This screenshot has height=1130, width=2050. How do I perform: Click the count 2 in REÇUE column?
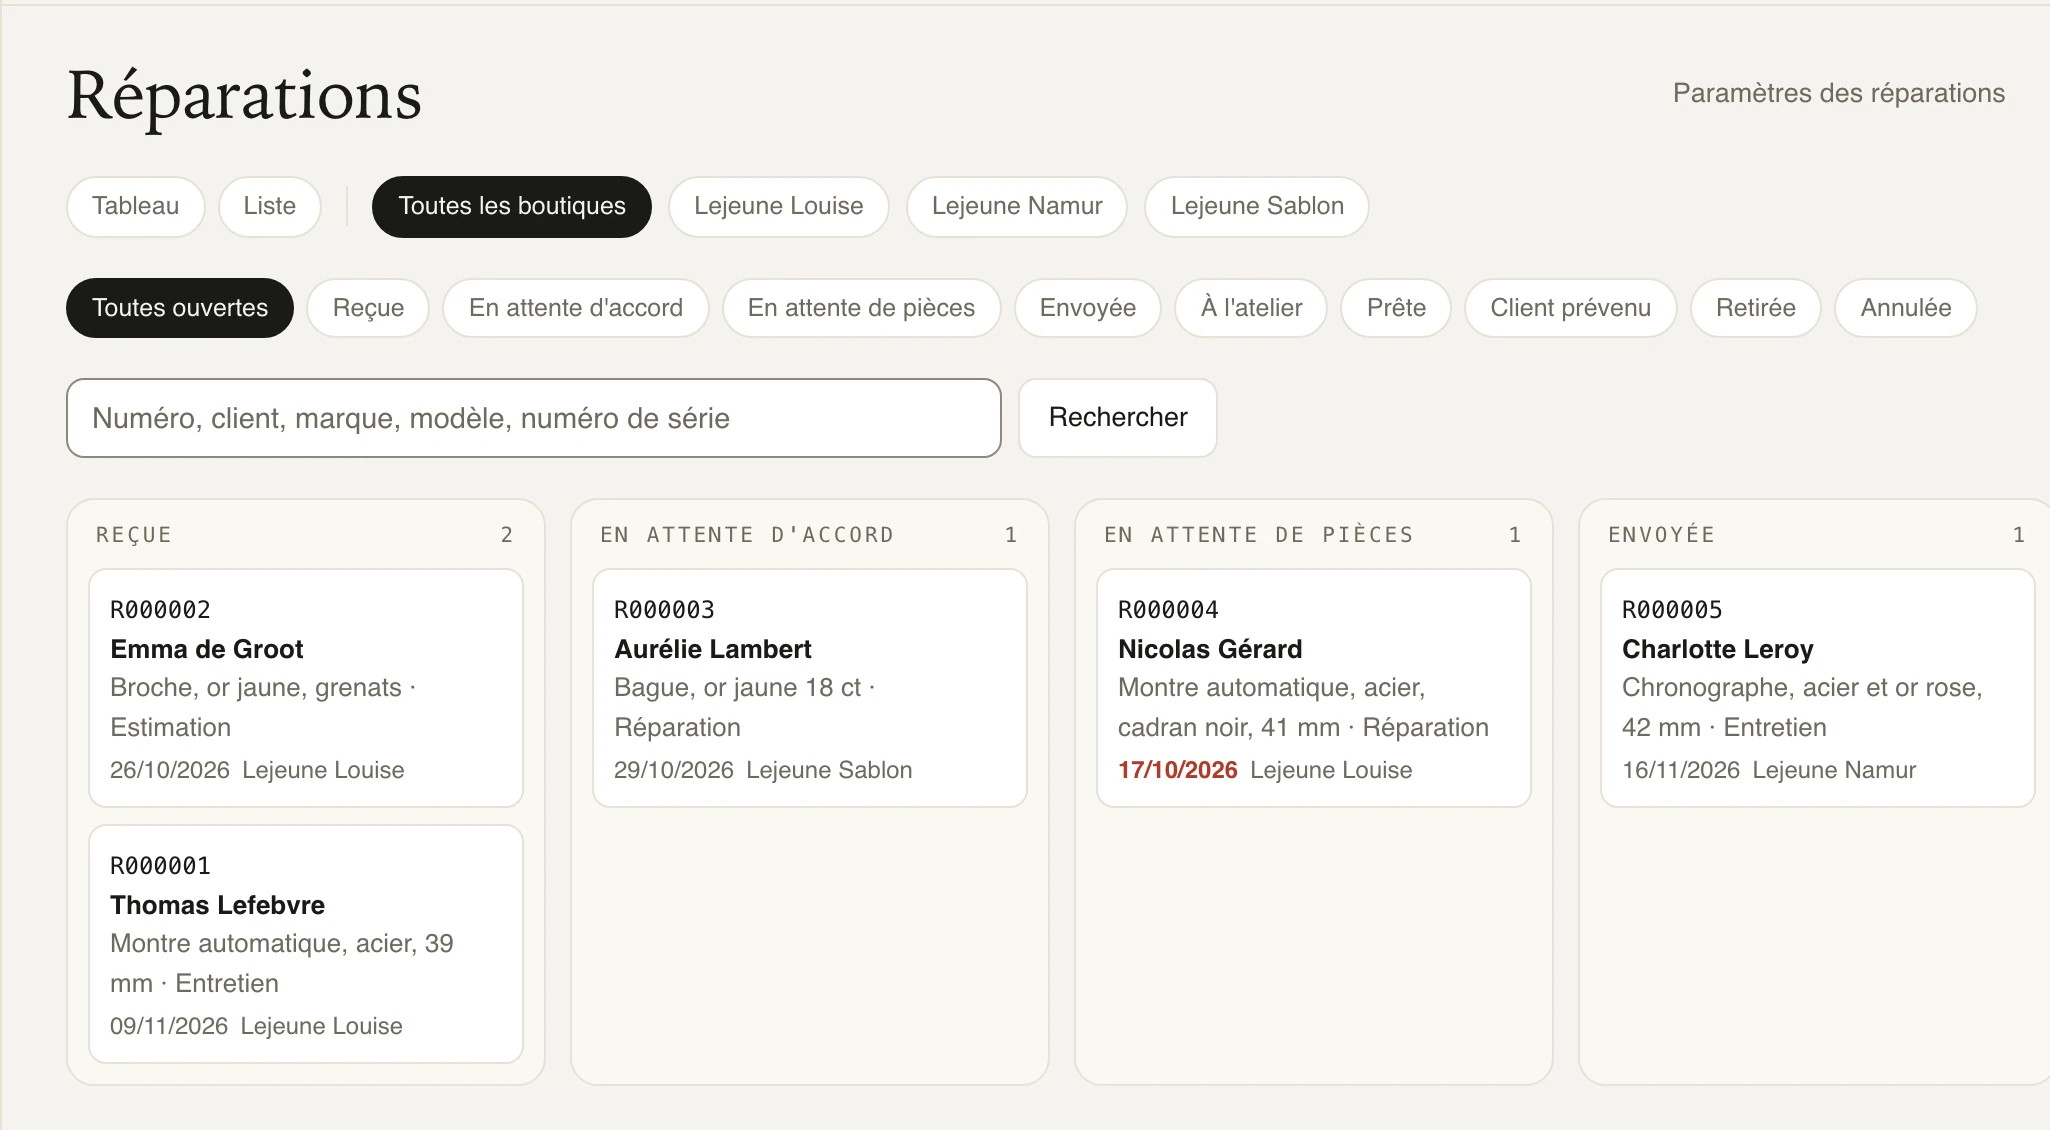(507, 535)
